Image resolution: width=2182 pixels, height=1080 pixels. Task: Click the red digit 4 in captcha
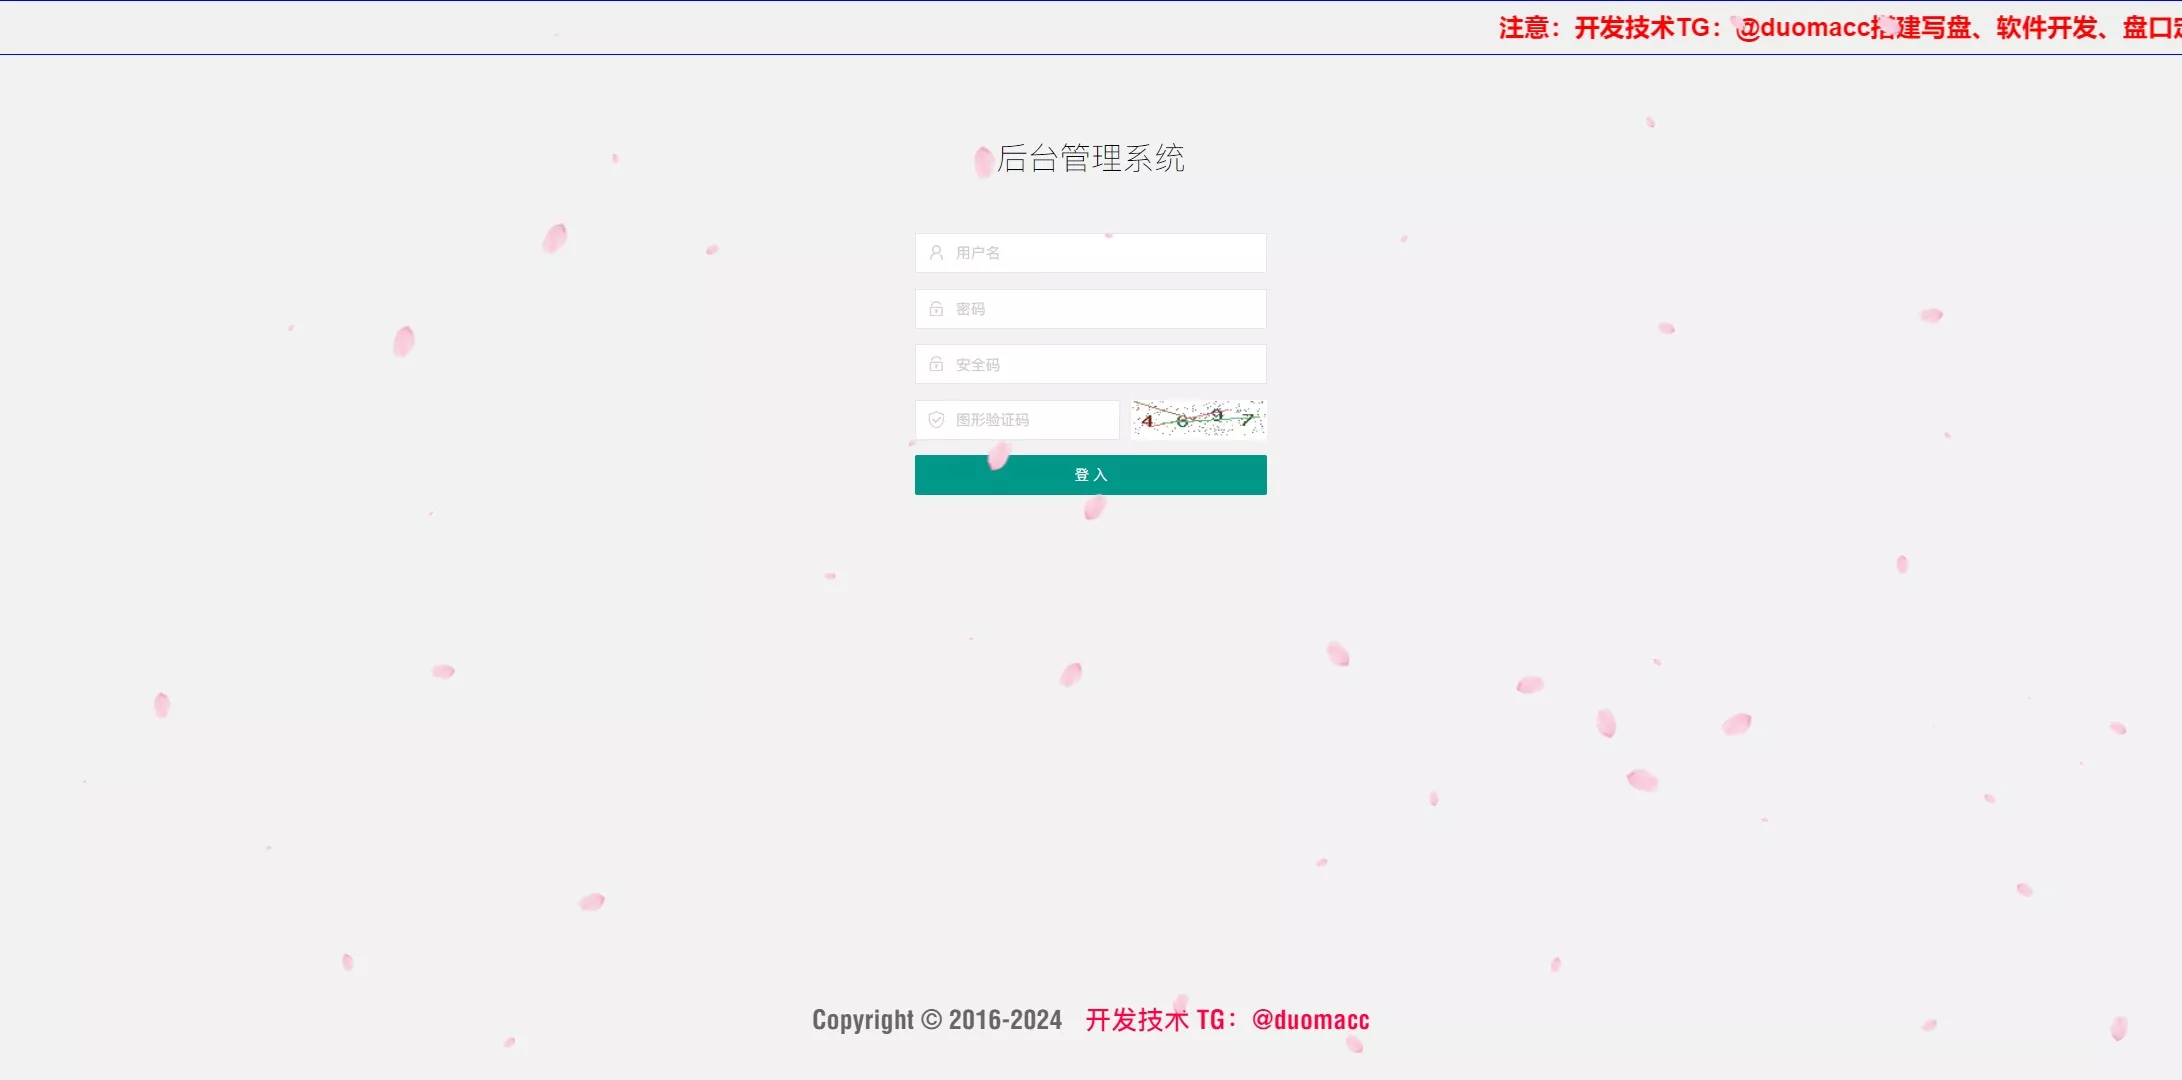coord(1147,421)
